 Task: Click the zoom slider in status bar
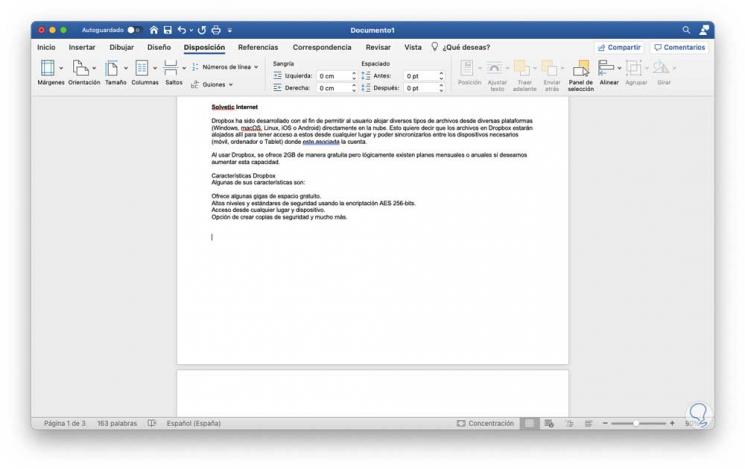coord(638,423)
